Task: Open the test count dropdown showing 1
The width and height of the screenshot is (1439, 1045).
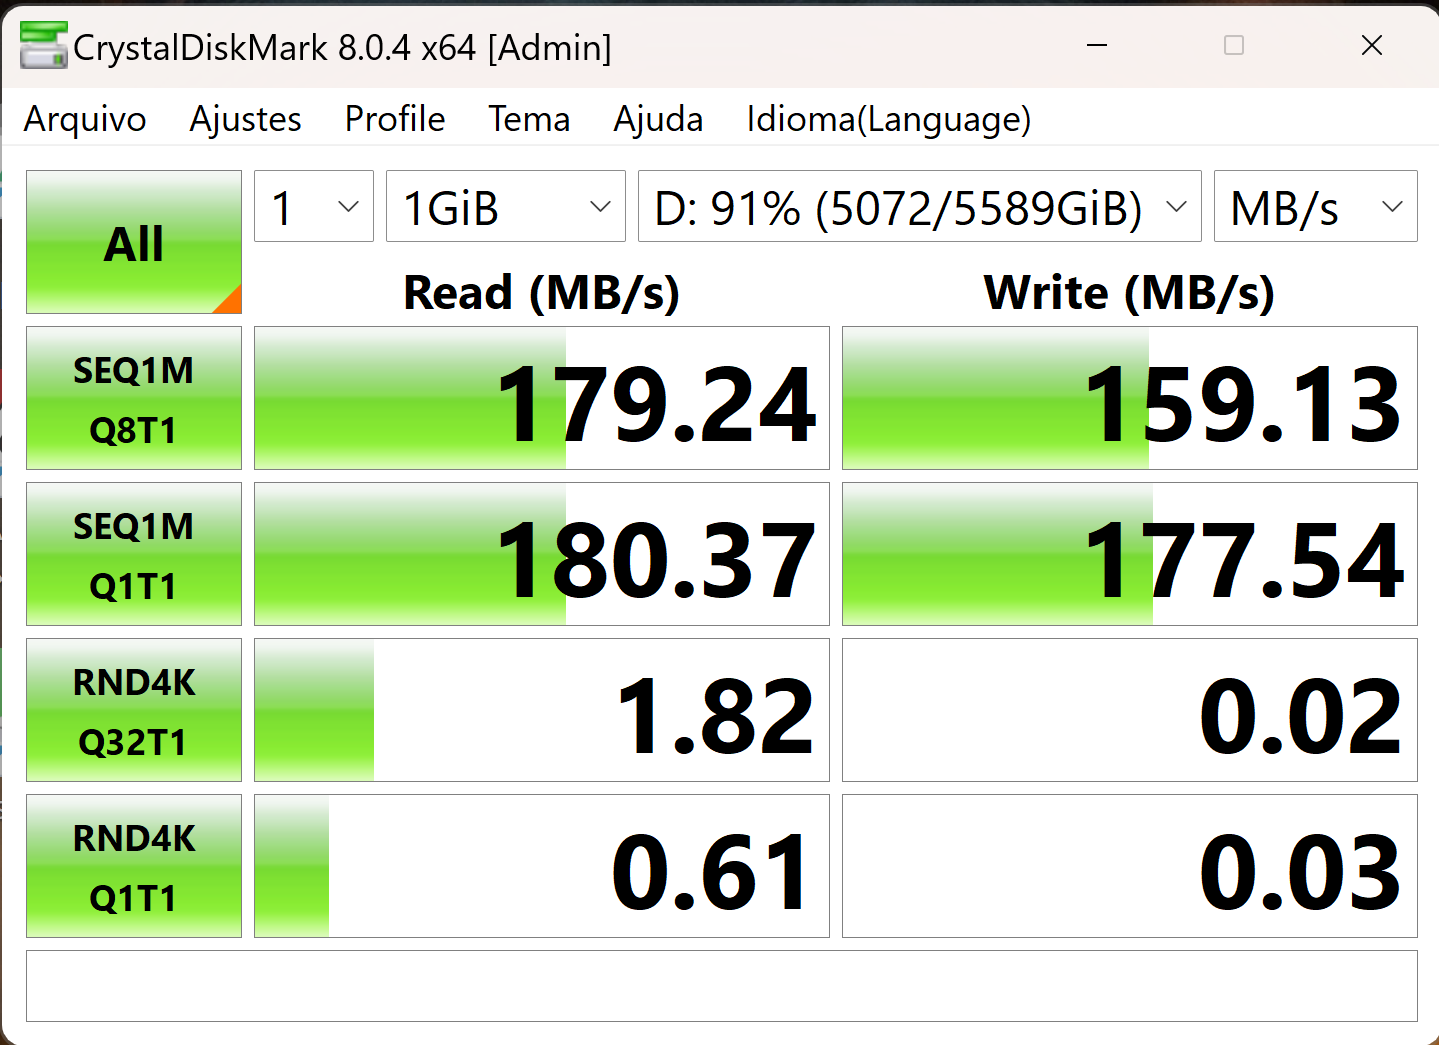Action: click(x=314, y=206)
